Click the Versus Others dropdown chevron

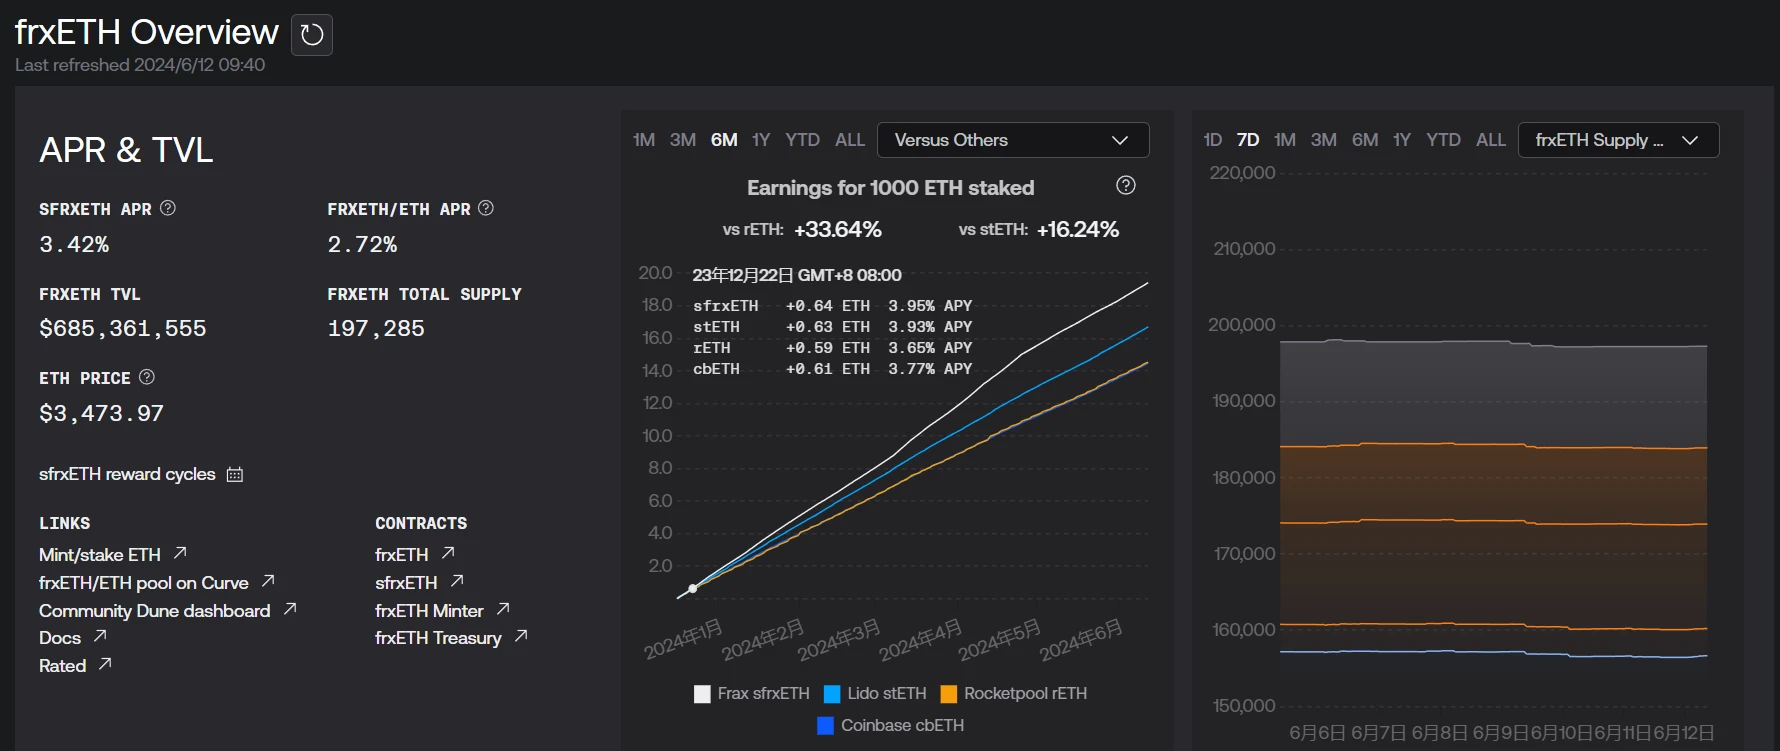pos(1120,140)
